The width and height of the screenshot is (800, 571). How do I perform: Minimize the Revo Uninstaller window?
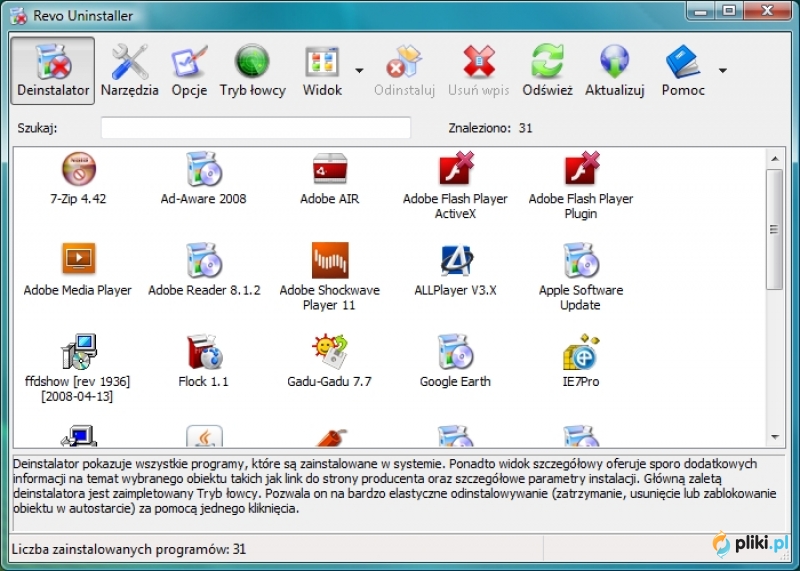click(701, 10)
